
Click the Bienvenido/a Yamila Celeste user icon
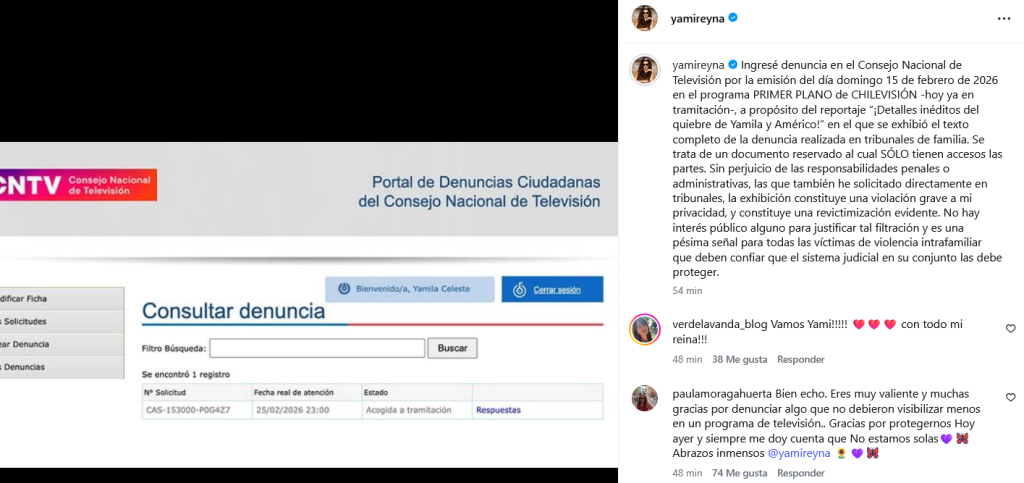click(x=344, y=289)
